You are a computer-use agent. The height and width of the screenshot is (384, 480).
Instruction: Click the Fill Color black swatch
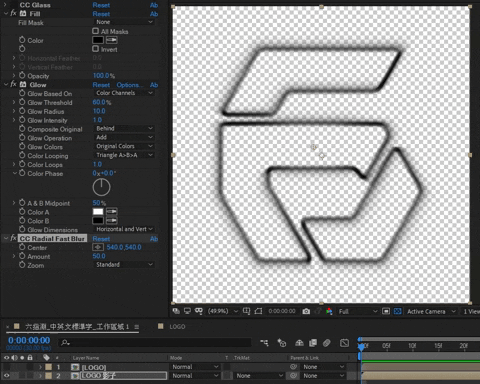coord(98,40)
